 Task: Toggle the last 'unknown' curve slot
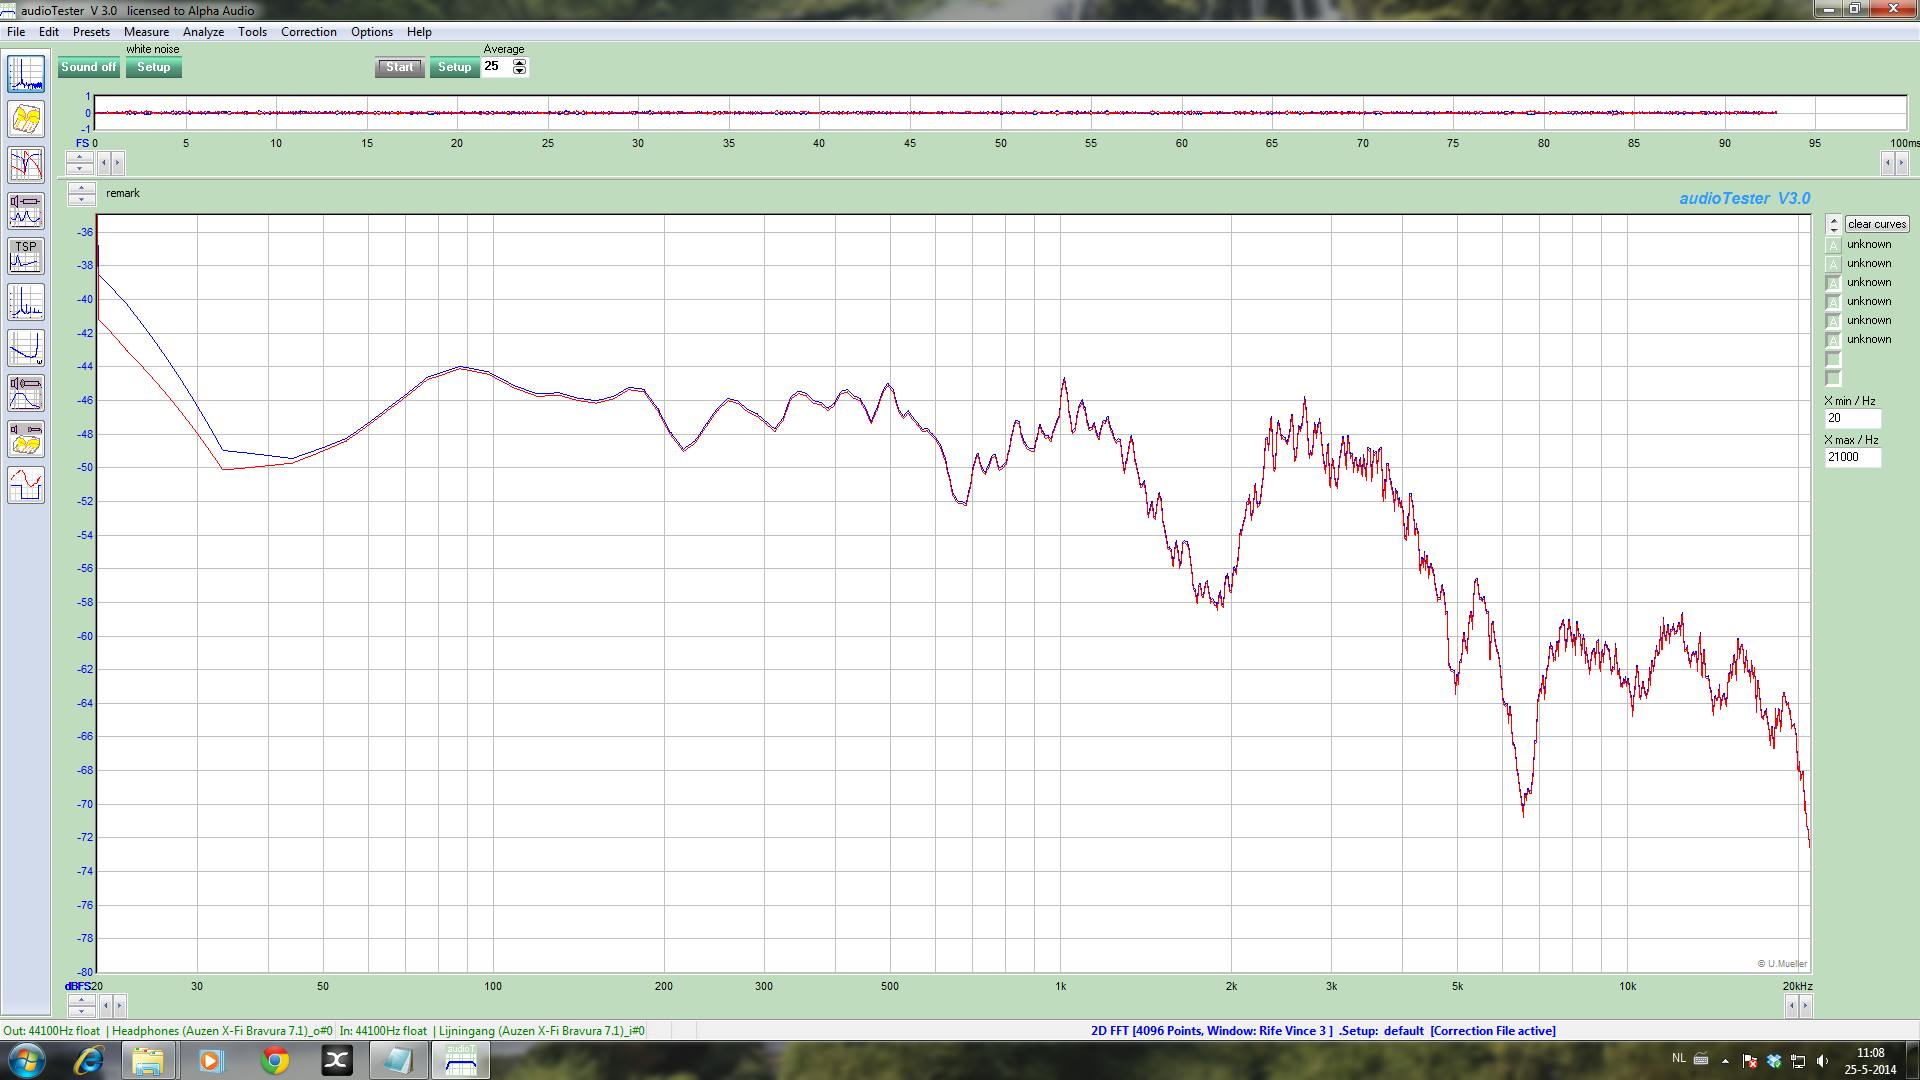click(1833, 340)
